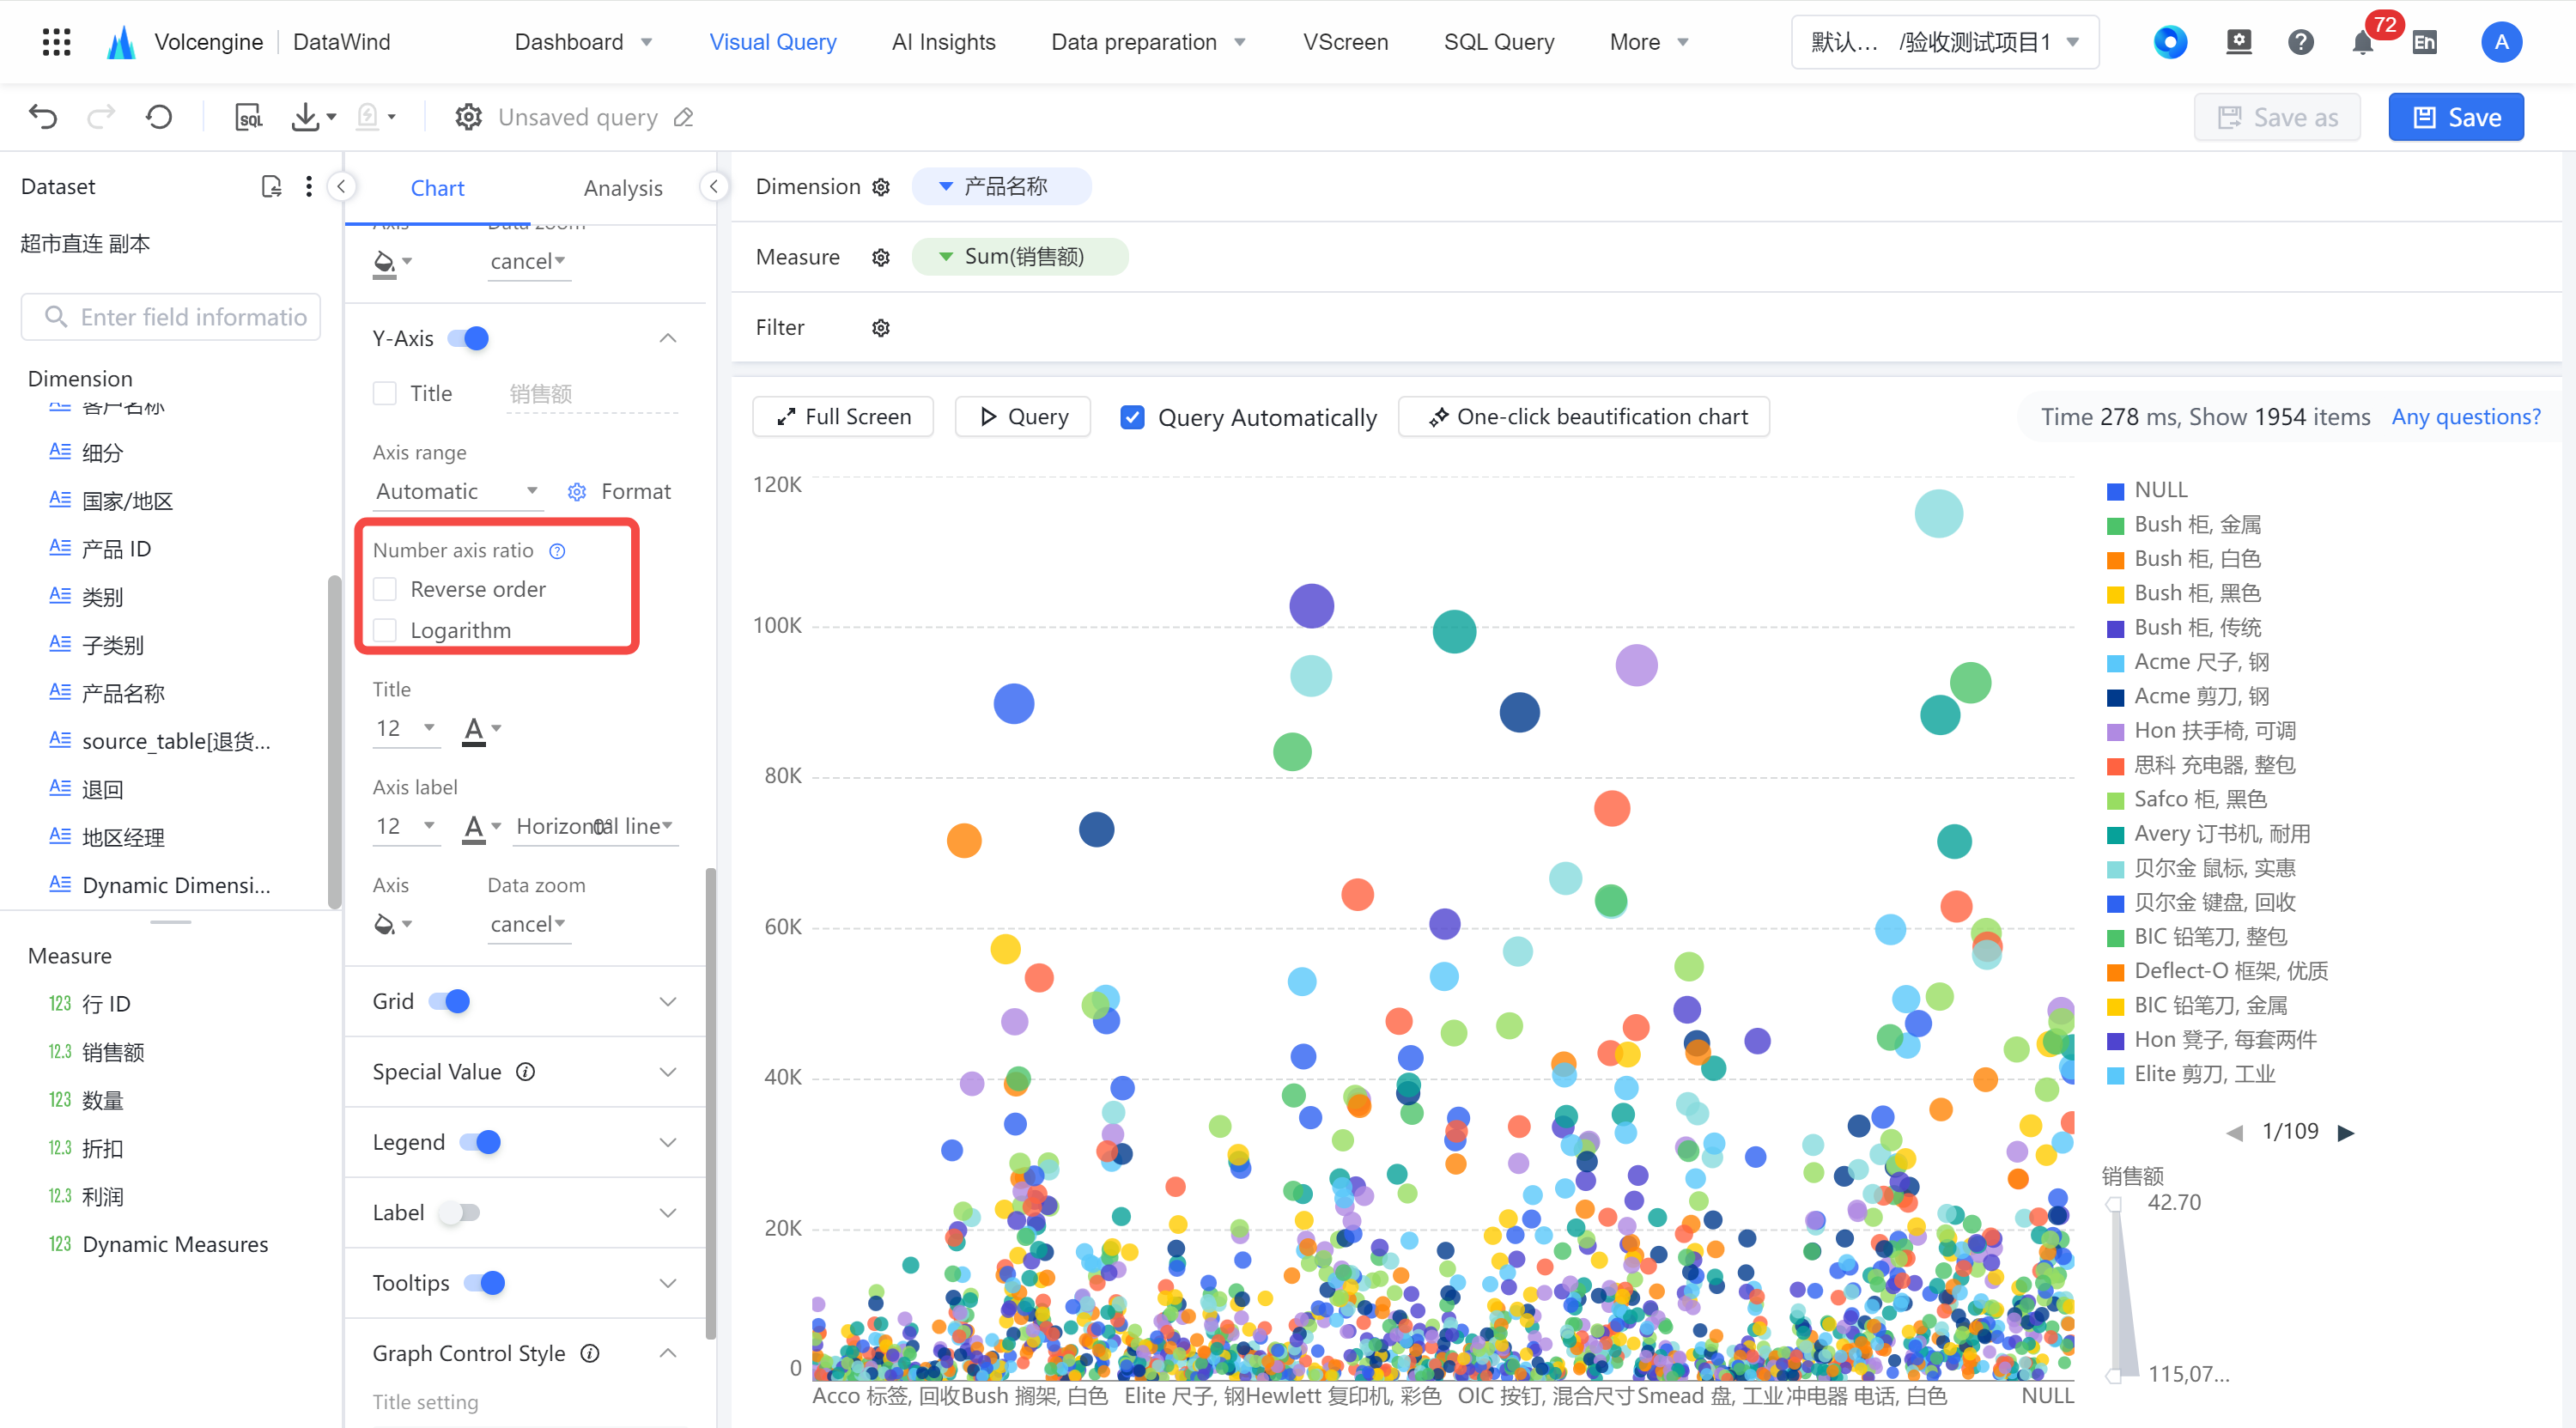This screenshot has width=2576, height=1428.
Task: Collapse the Y-Axis section chevron
Action: [668, 338]
